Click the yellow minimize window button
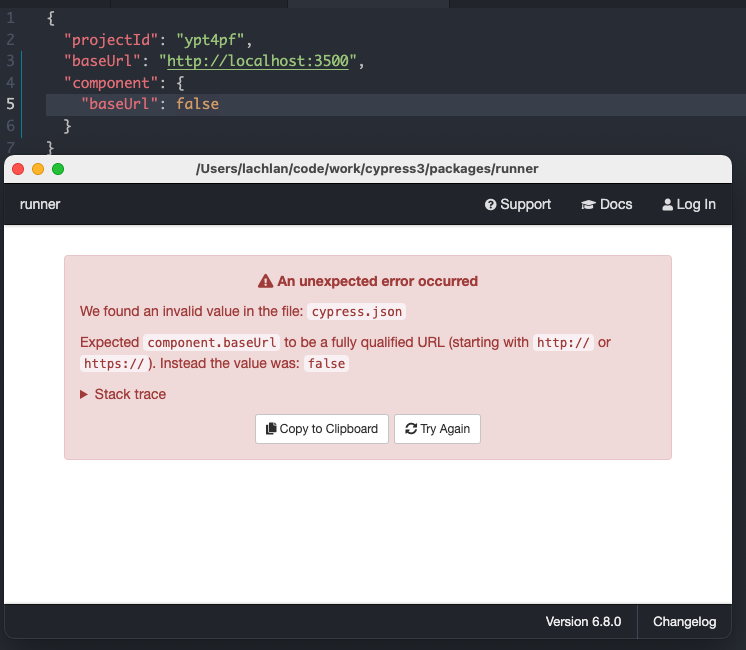Screen dimensions: 746x650 tap(38, 169)
